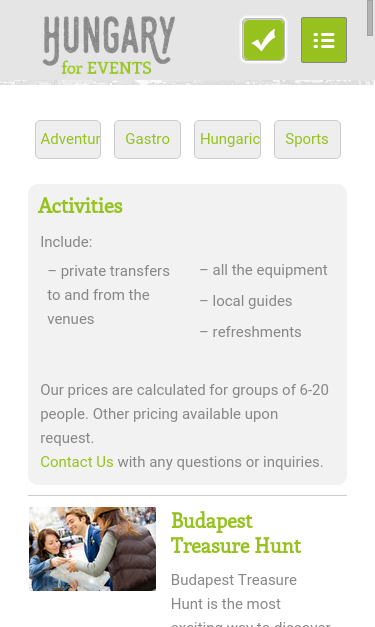
Task: Click the "refreshments" list item
Action: [251, 332]
